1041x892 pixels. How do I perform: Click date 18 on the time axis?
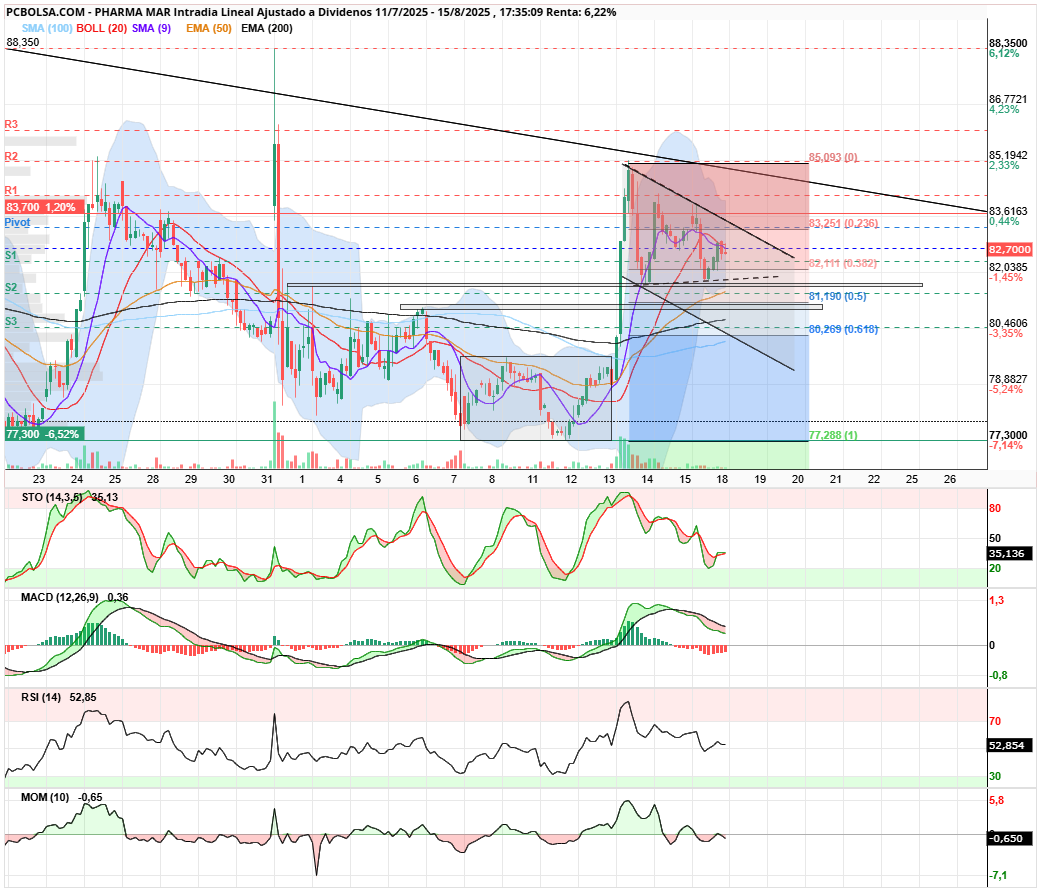click(x=722, y=479)
